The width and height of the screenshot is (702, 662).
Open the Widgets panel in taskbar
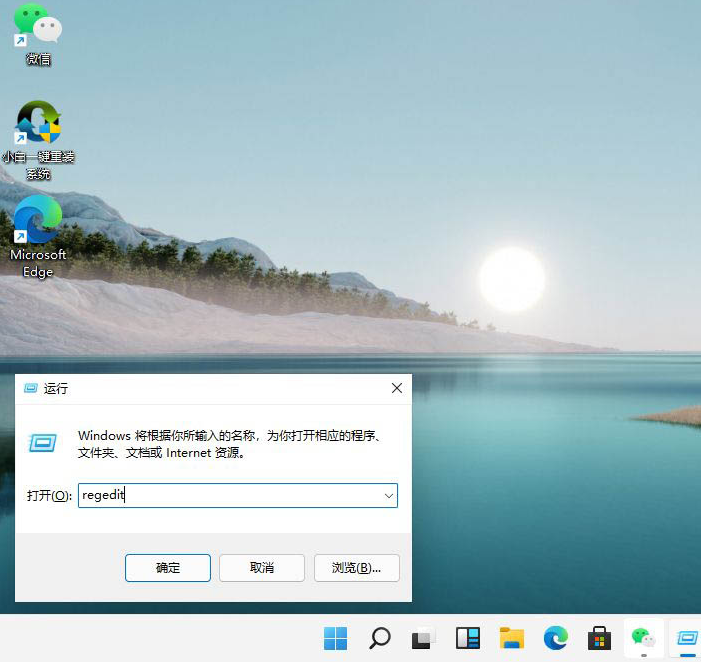[x=468, y=637]
